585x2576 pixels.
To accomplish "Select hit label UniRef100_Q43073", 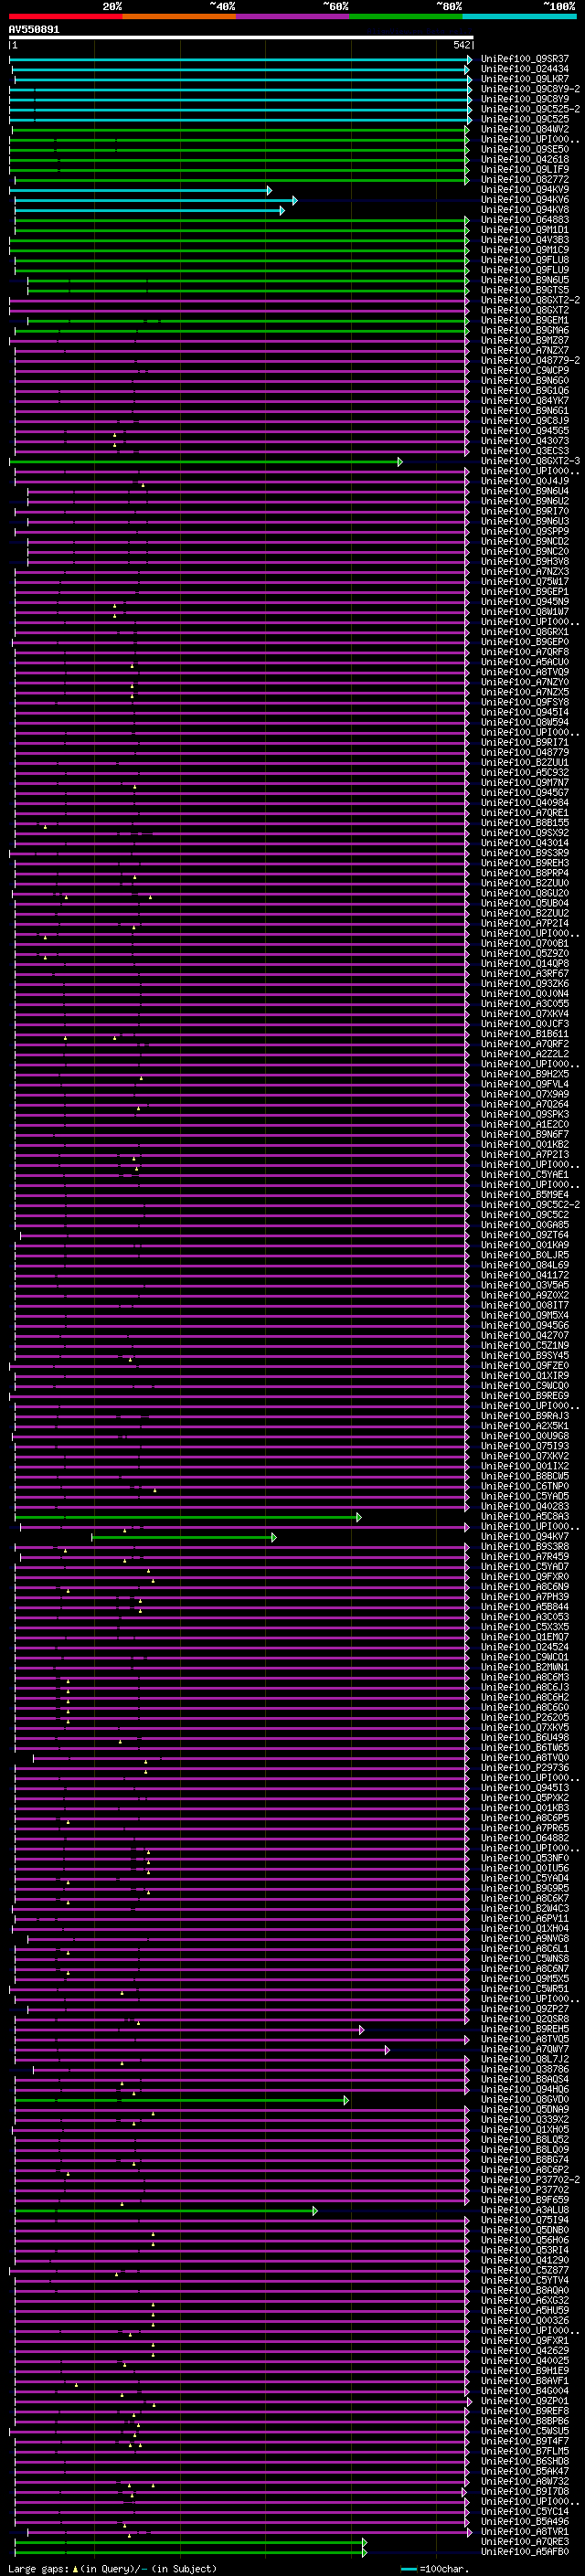I will 525,441.
